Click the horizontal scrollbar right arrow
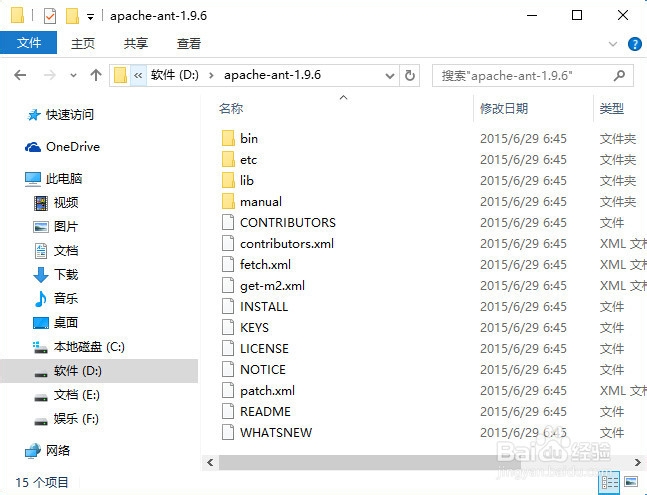This screenshot has width=647, height=495. pos(638,462)
